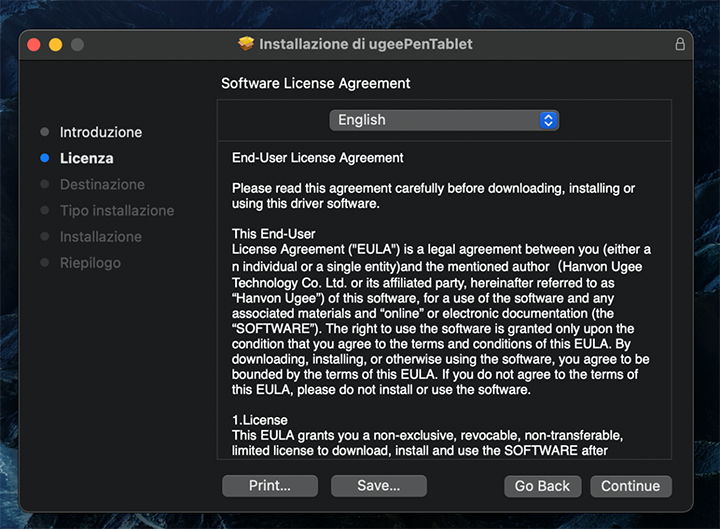Open the English language dropdown
Image resolution: width=720 pixels, height=529 pixels.
[x=444, y=120]
